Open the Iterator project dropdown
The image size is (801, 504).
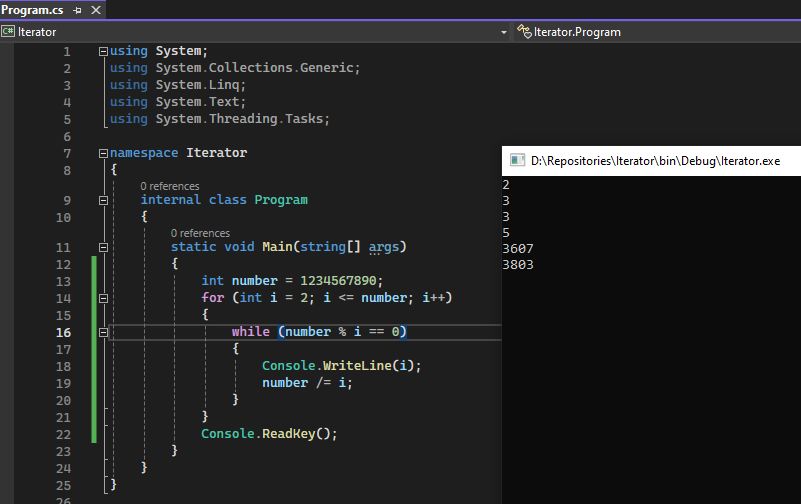coord(504,32)
